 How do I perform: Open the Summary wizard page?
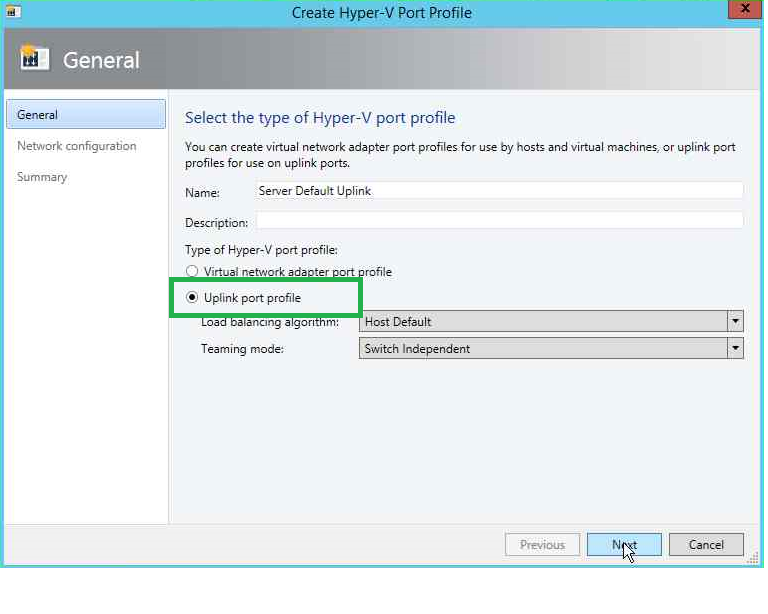pos(42,177)
